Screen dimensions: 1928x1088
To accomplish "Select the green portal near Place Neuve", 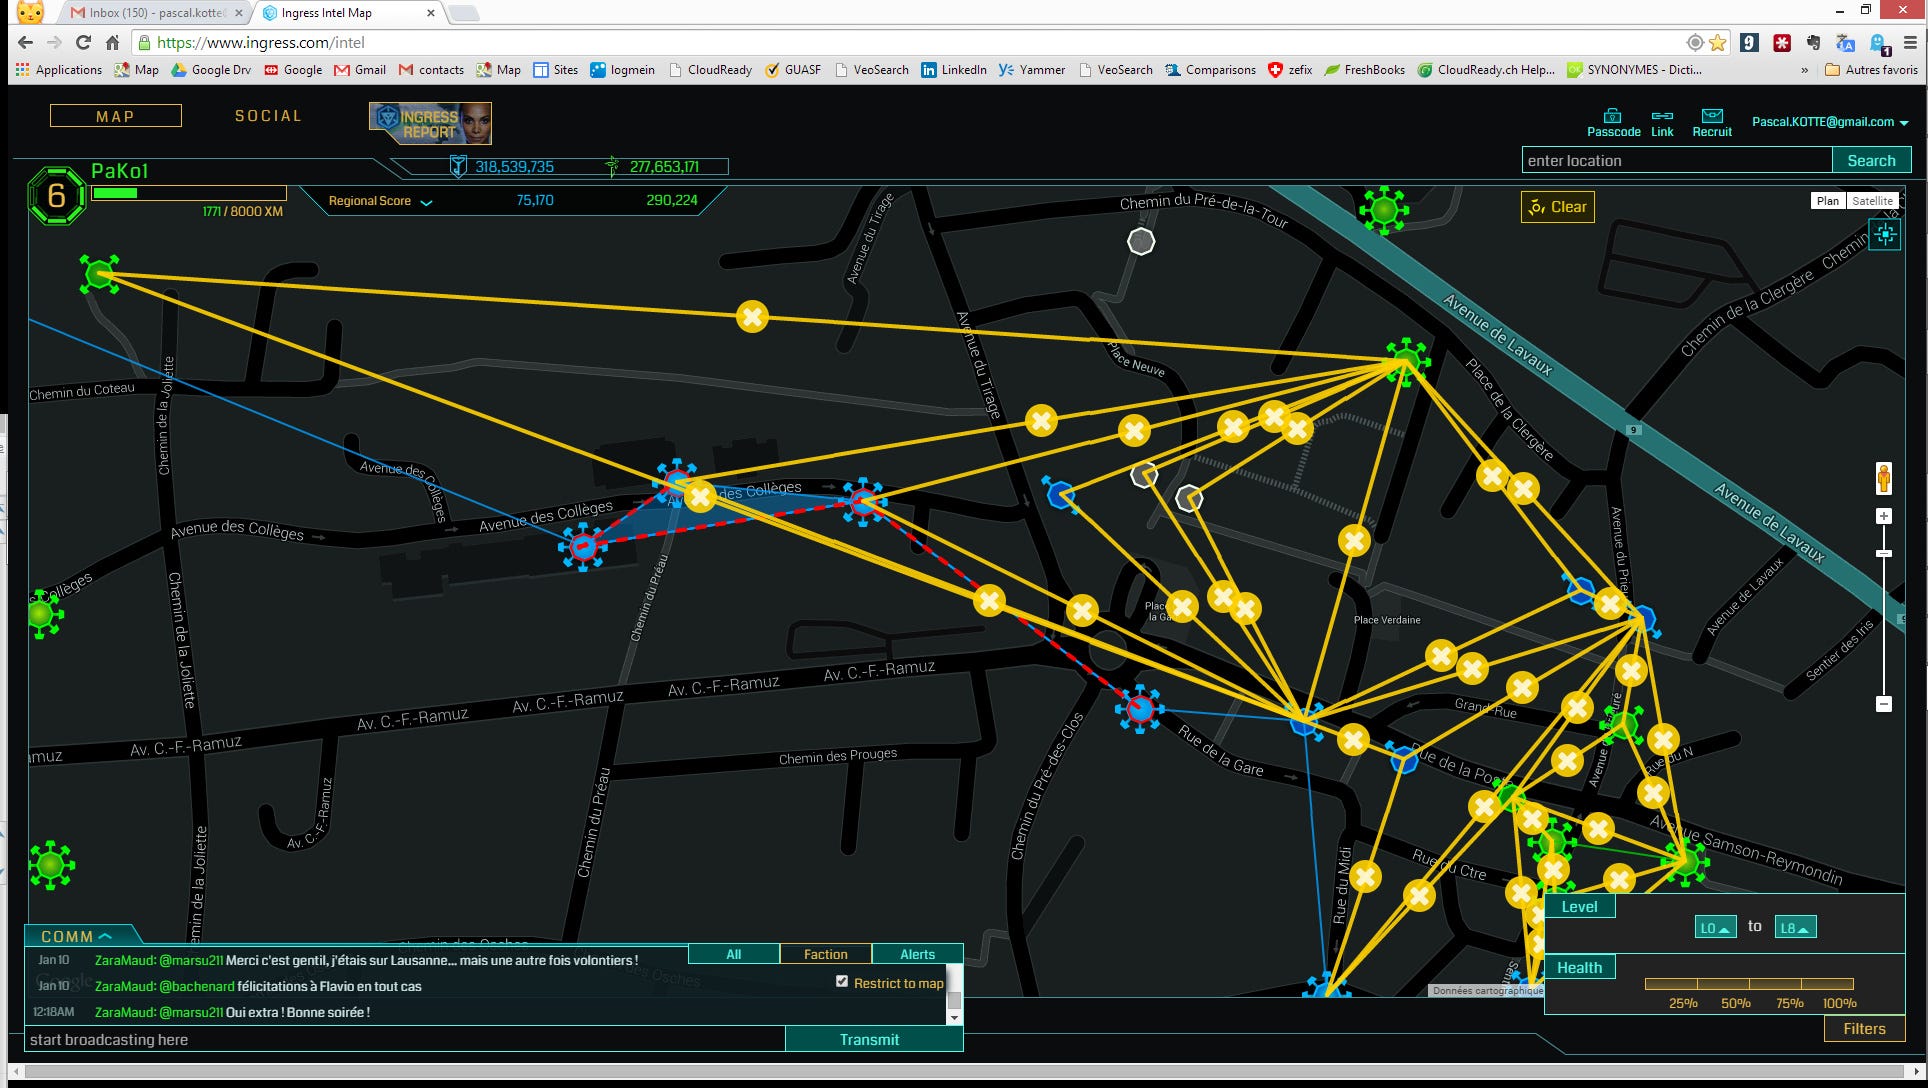I will click(x=1407, y=361).
